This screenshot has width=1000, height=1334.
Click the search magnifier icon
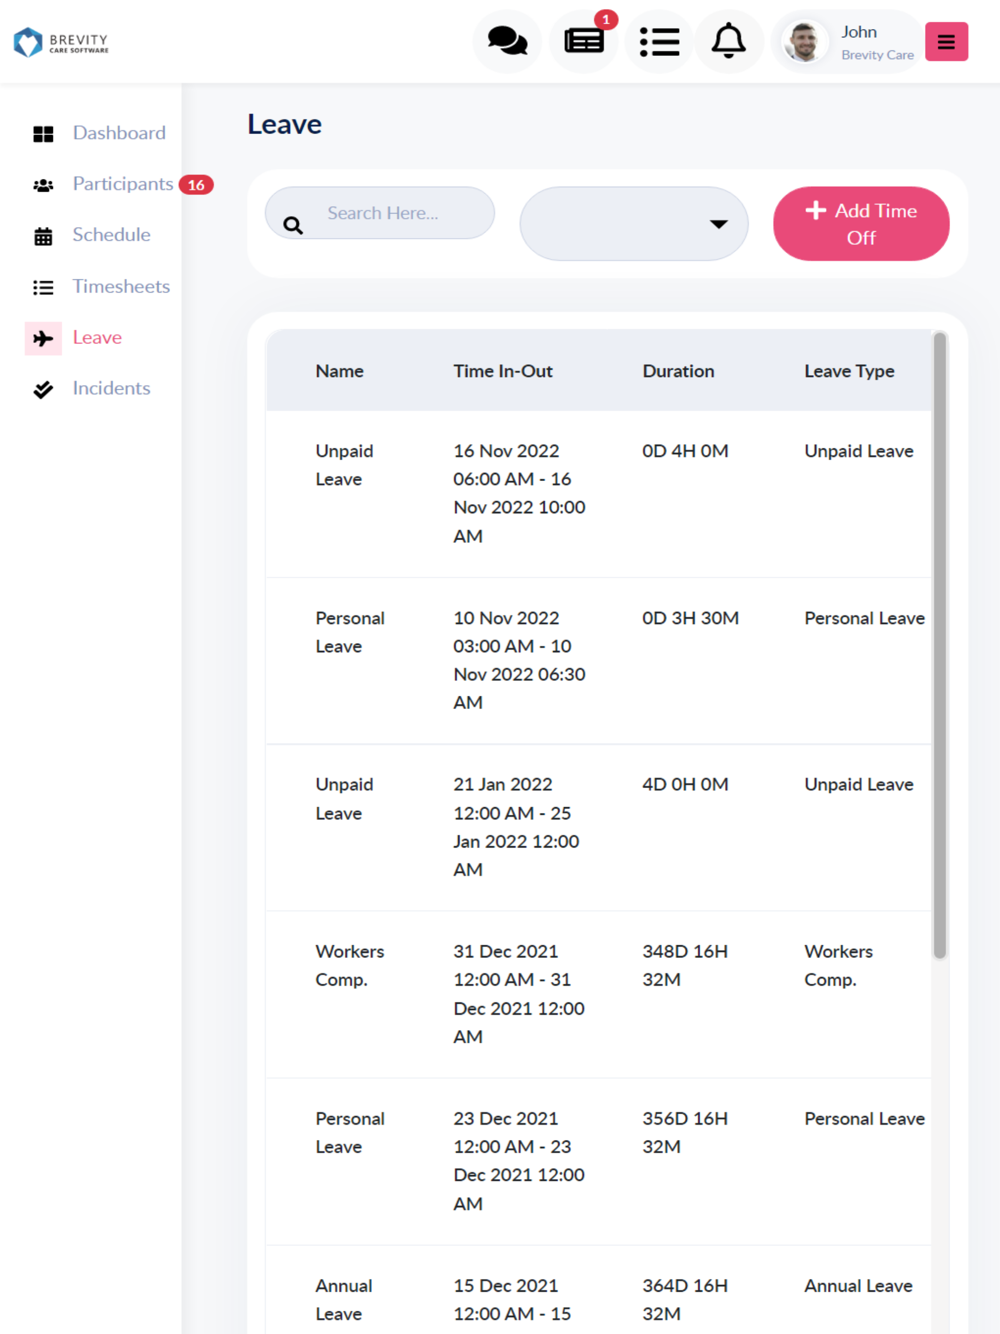(293, 225)
